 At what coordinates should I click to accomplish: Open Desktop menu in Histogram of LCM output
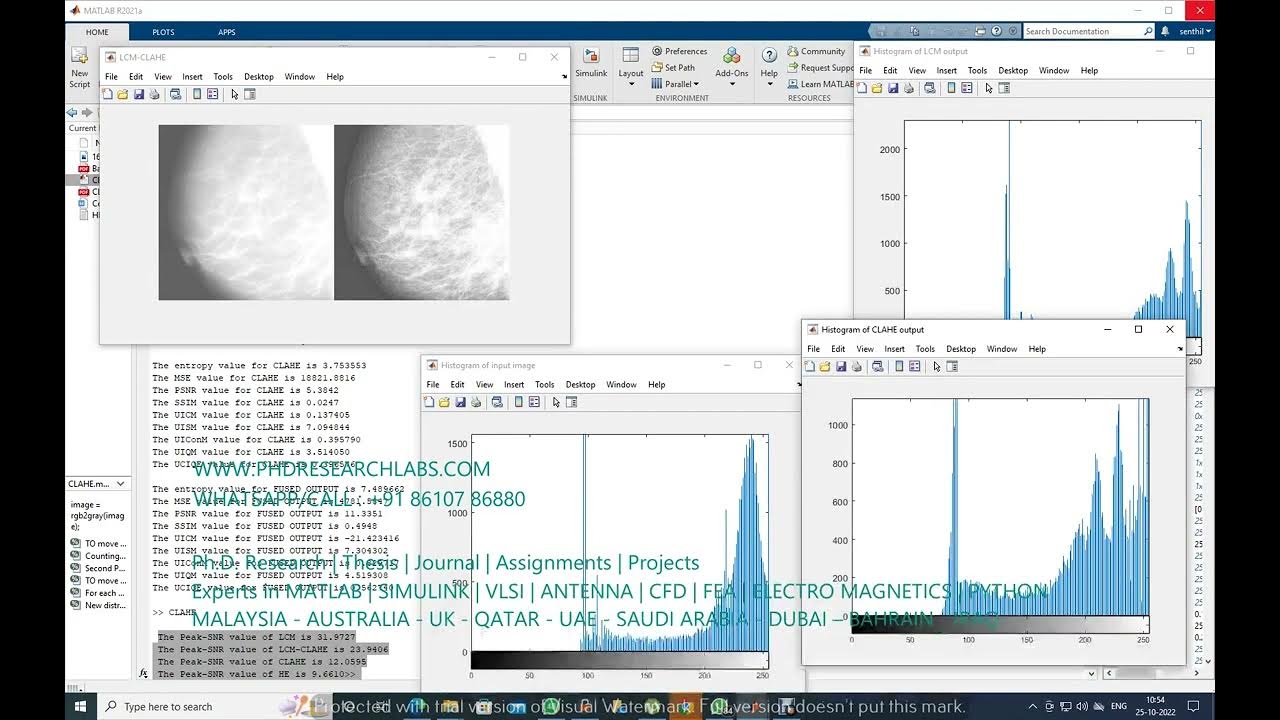click(1013, 71)
